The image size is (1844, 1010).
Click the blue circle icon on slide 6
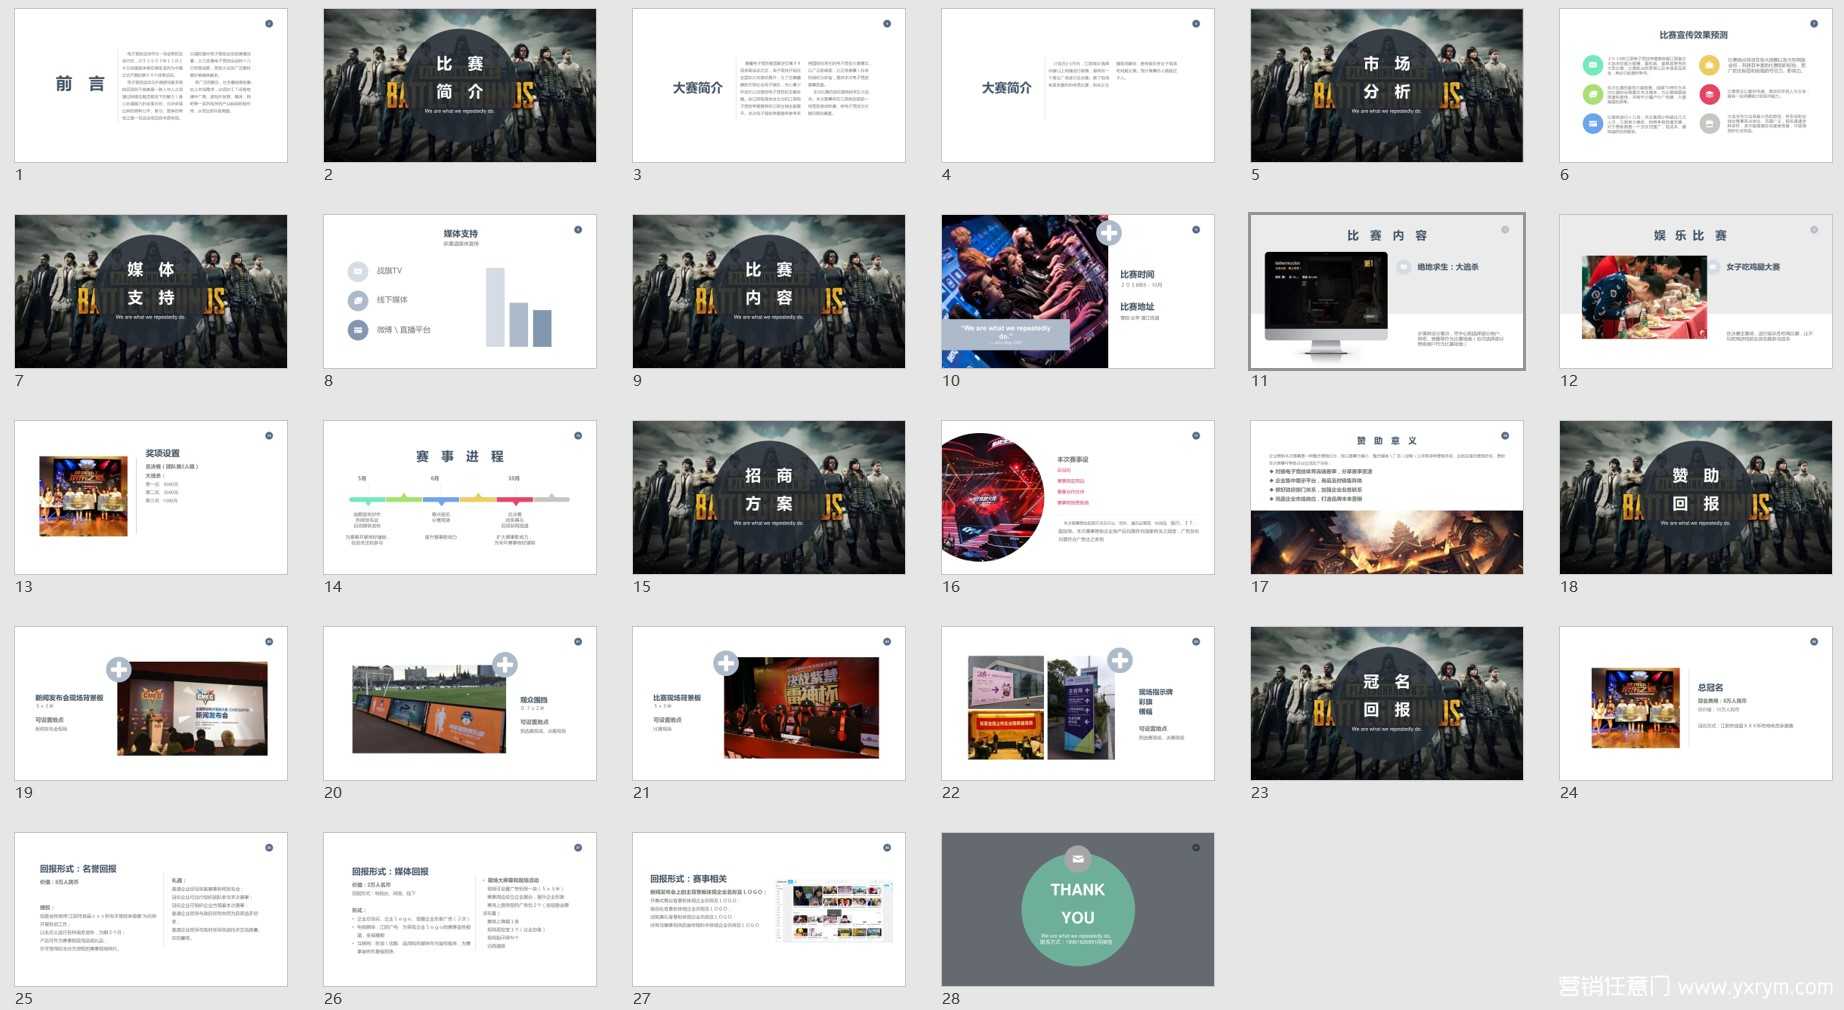[1593, 124]
